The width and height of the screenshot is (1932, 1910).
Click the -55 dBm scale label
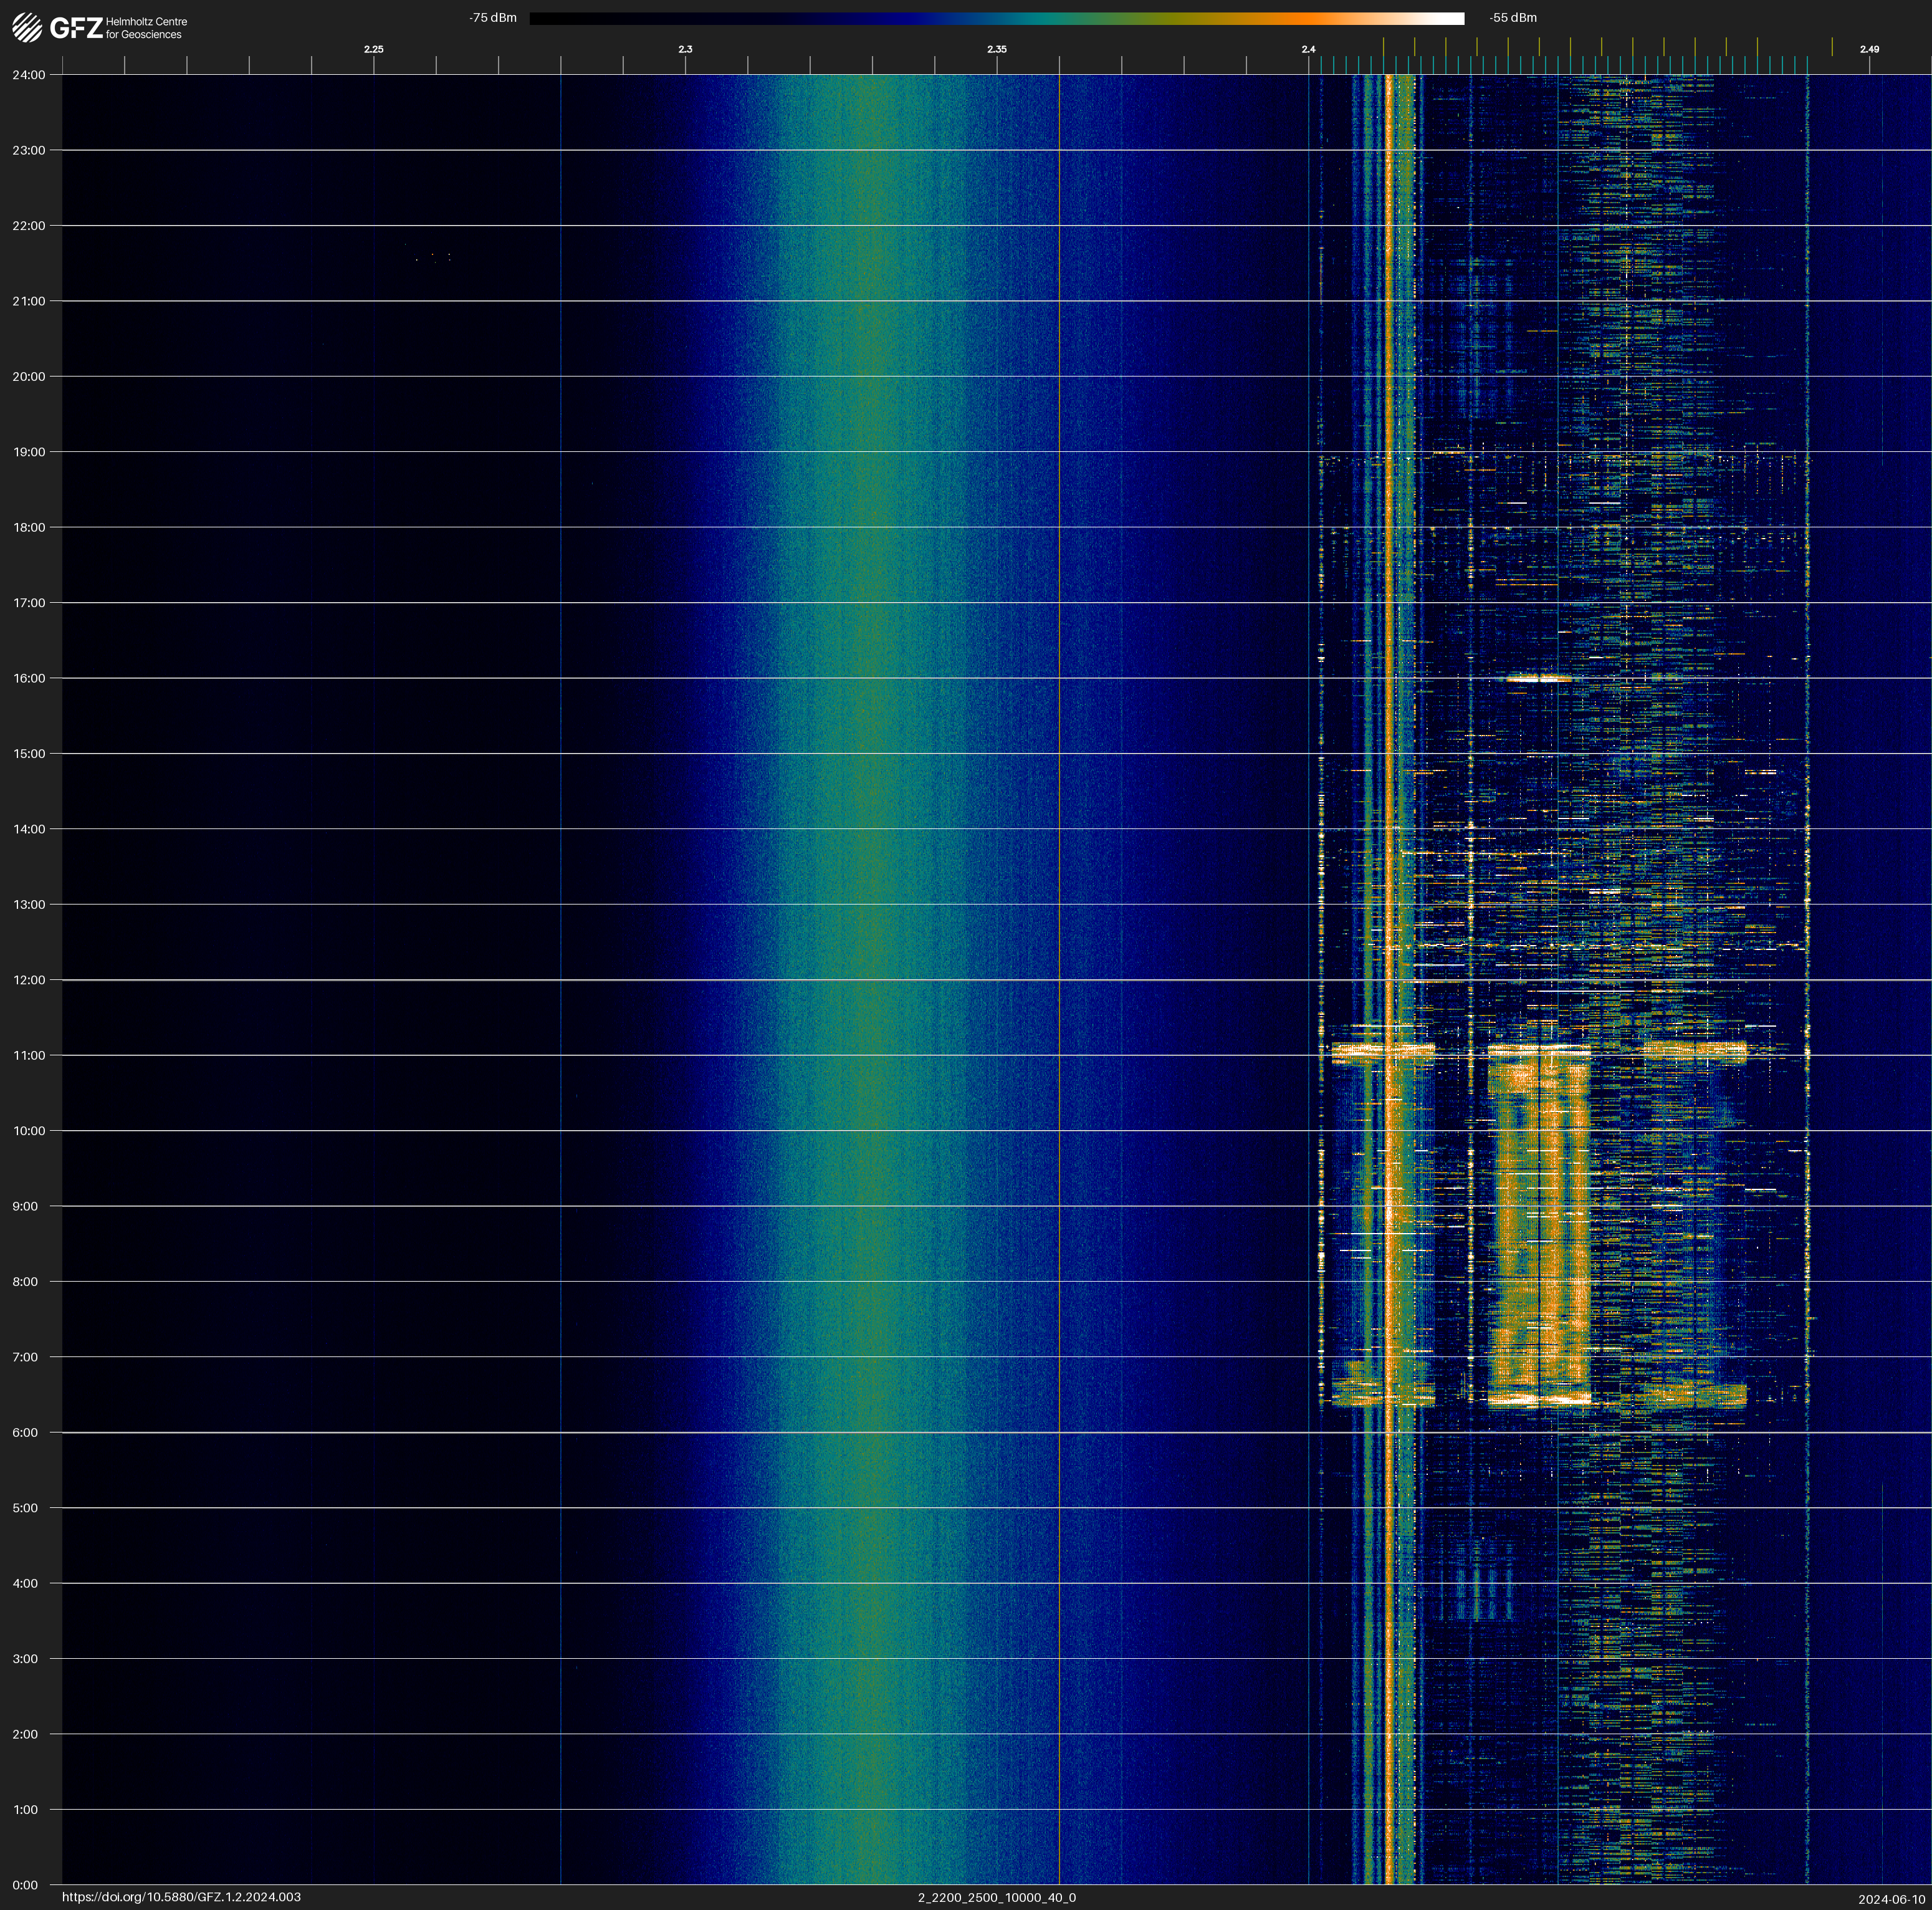tap(1513, 18)
